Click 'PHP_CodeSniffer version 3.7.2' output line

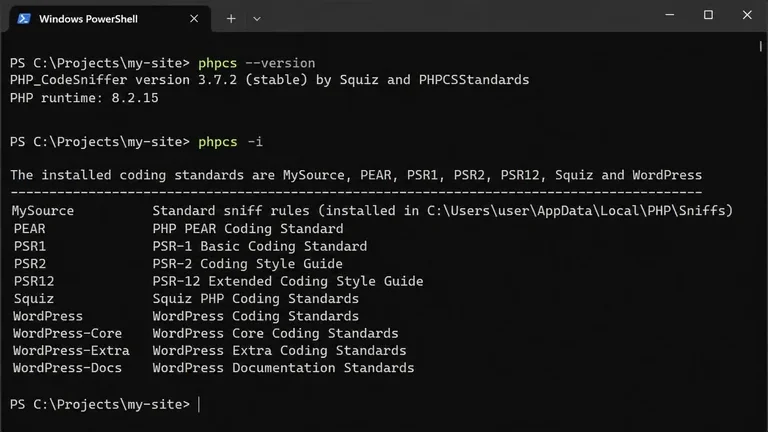[269, 80]
